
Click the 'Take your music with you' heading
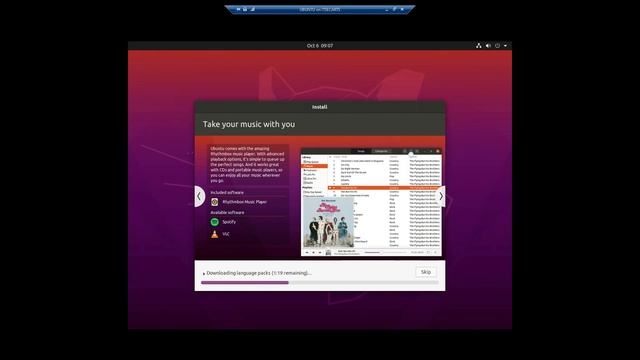pyautogui.click(x=249, y=124)
